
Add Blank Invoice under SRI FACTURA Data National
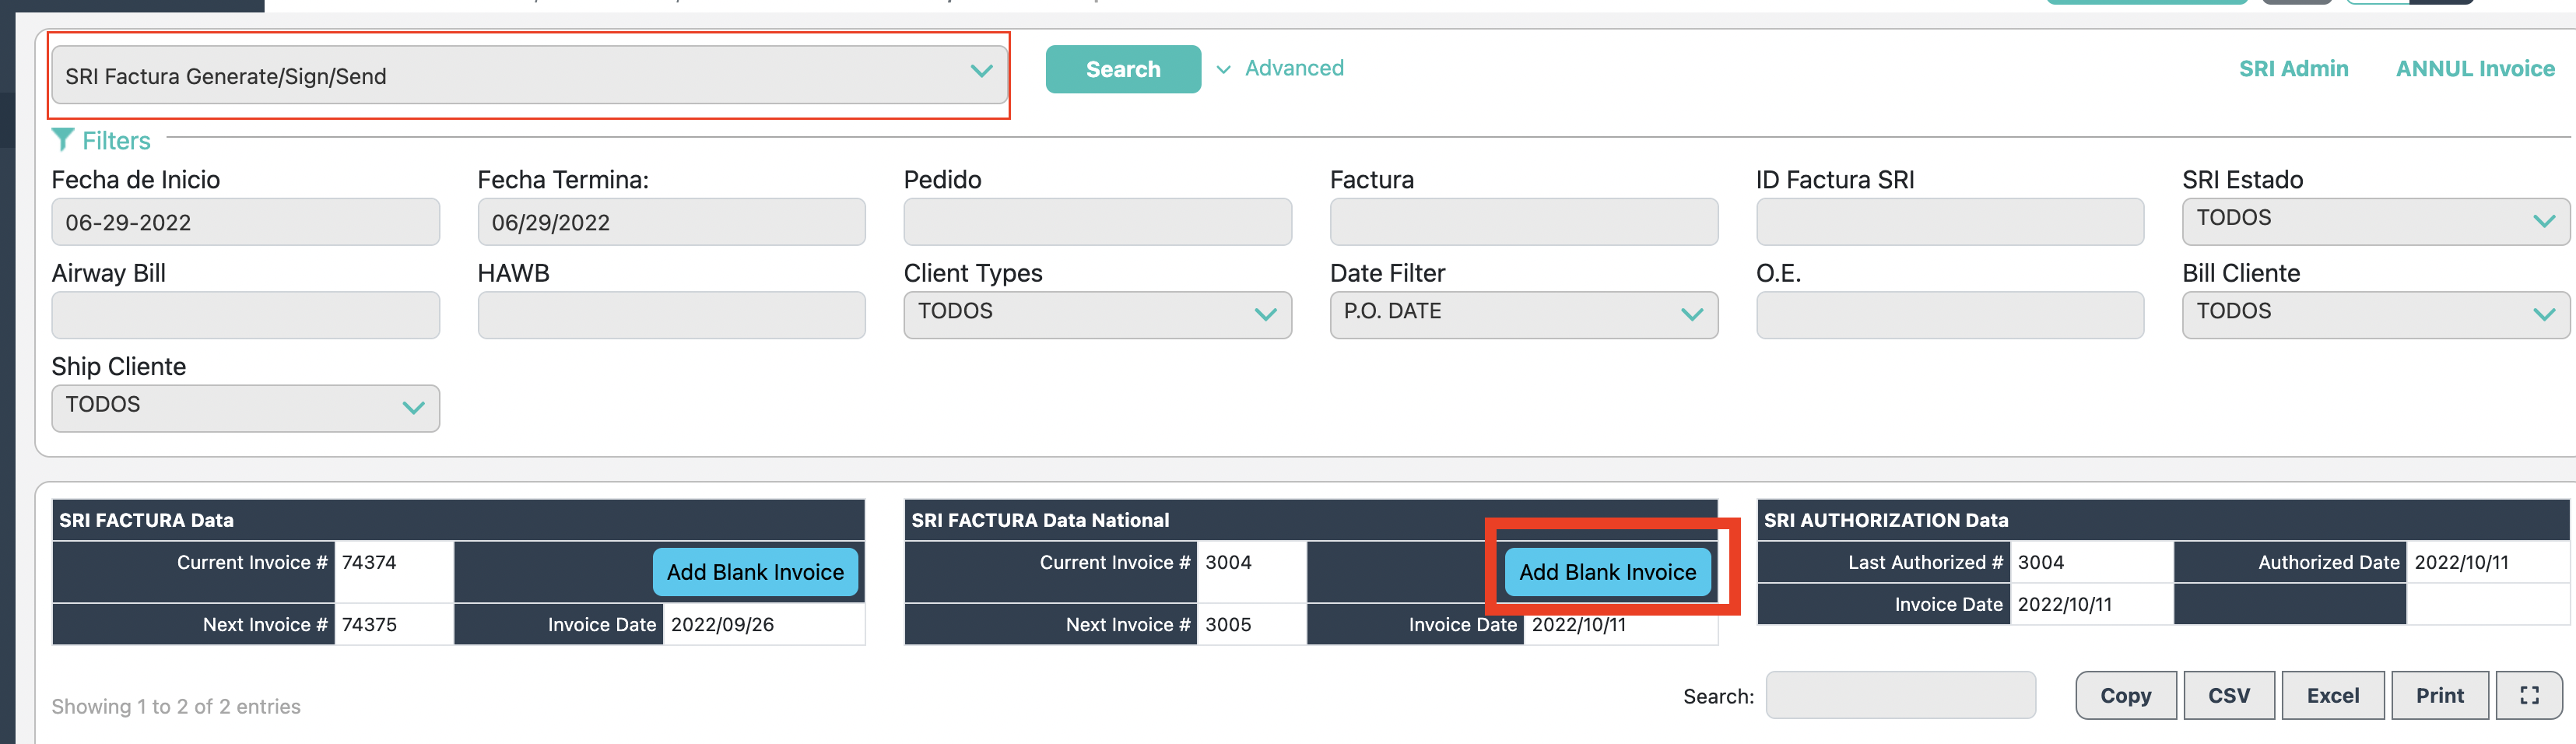point(1606,572)
